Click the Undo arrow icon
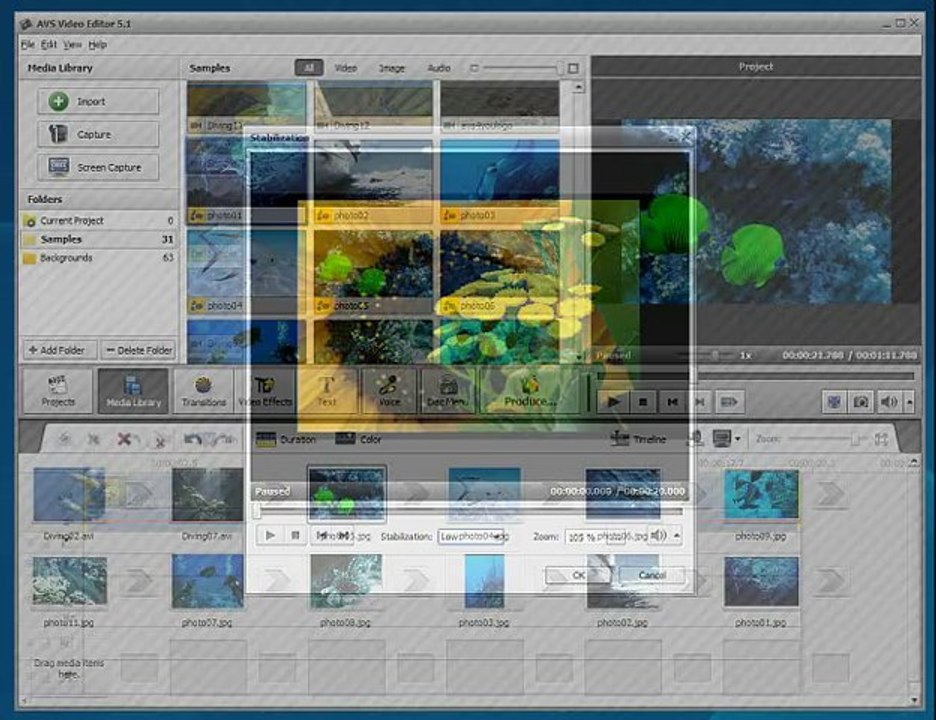Viewport: 936px width, 720px height. (x=193, y=439)
